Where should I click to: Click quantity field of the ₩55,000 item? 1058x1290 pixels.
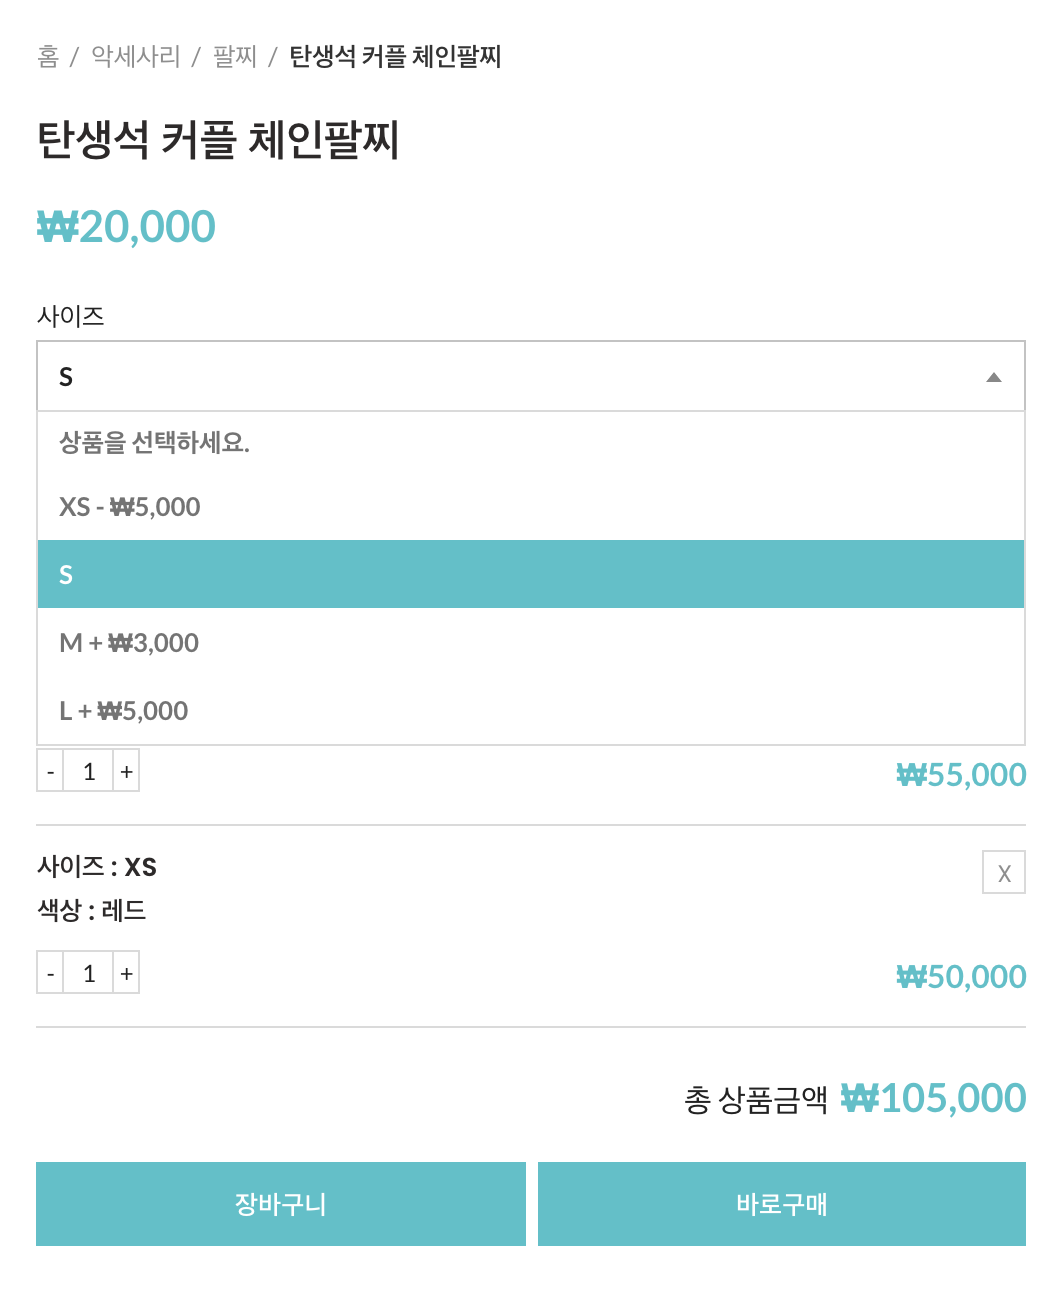pos(88,771)
